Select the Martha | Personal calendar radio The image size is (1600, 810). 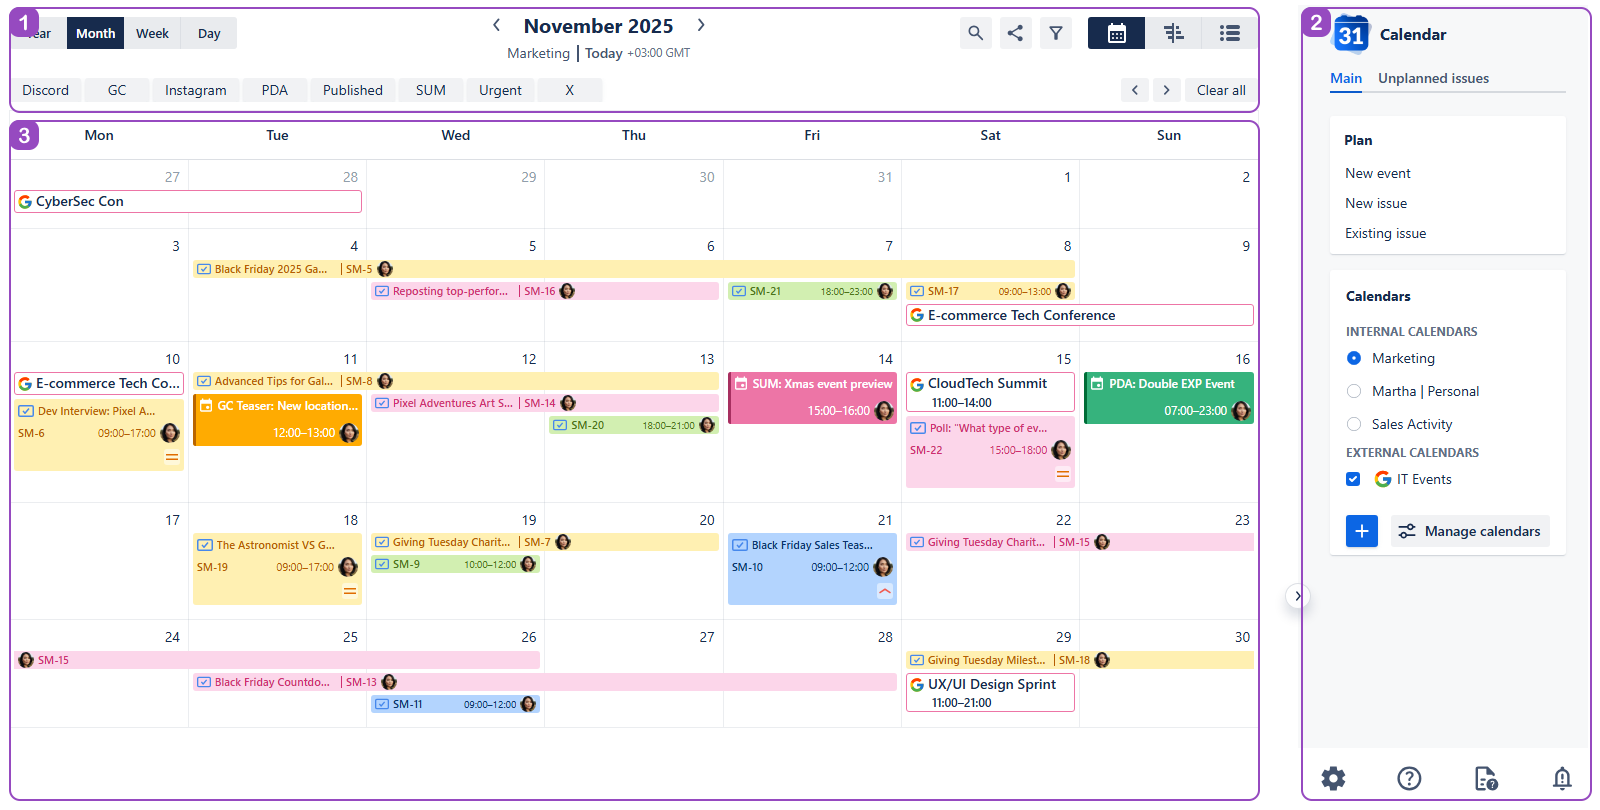click(x=1354, y=391)
